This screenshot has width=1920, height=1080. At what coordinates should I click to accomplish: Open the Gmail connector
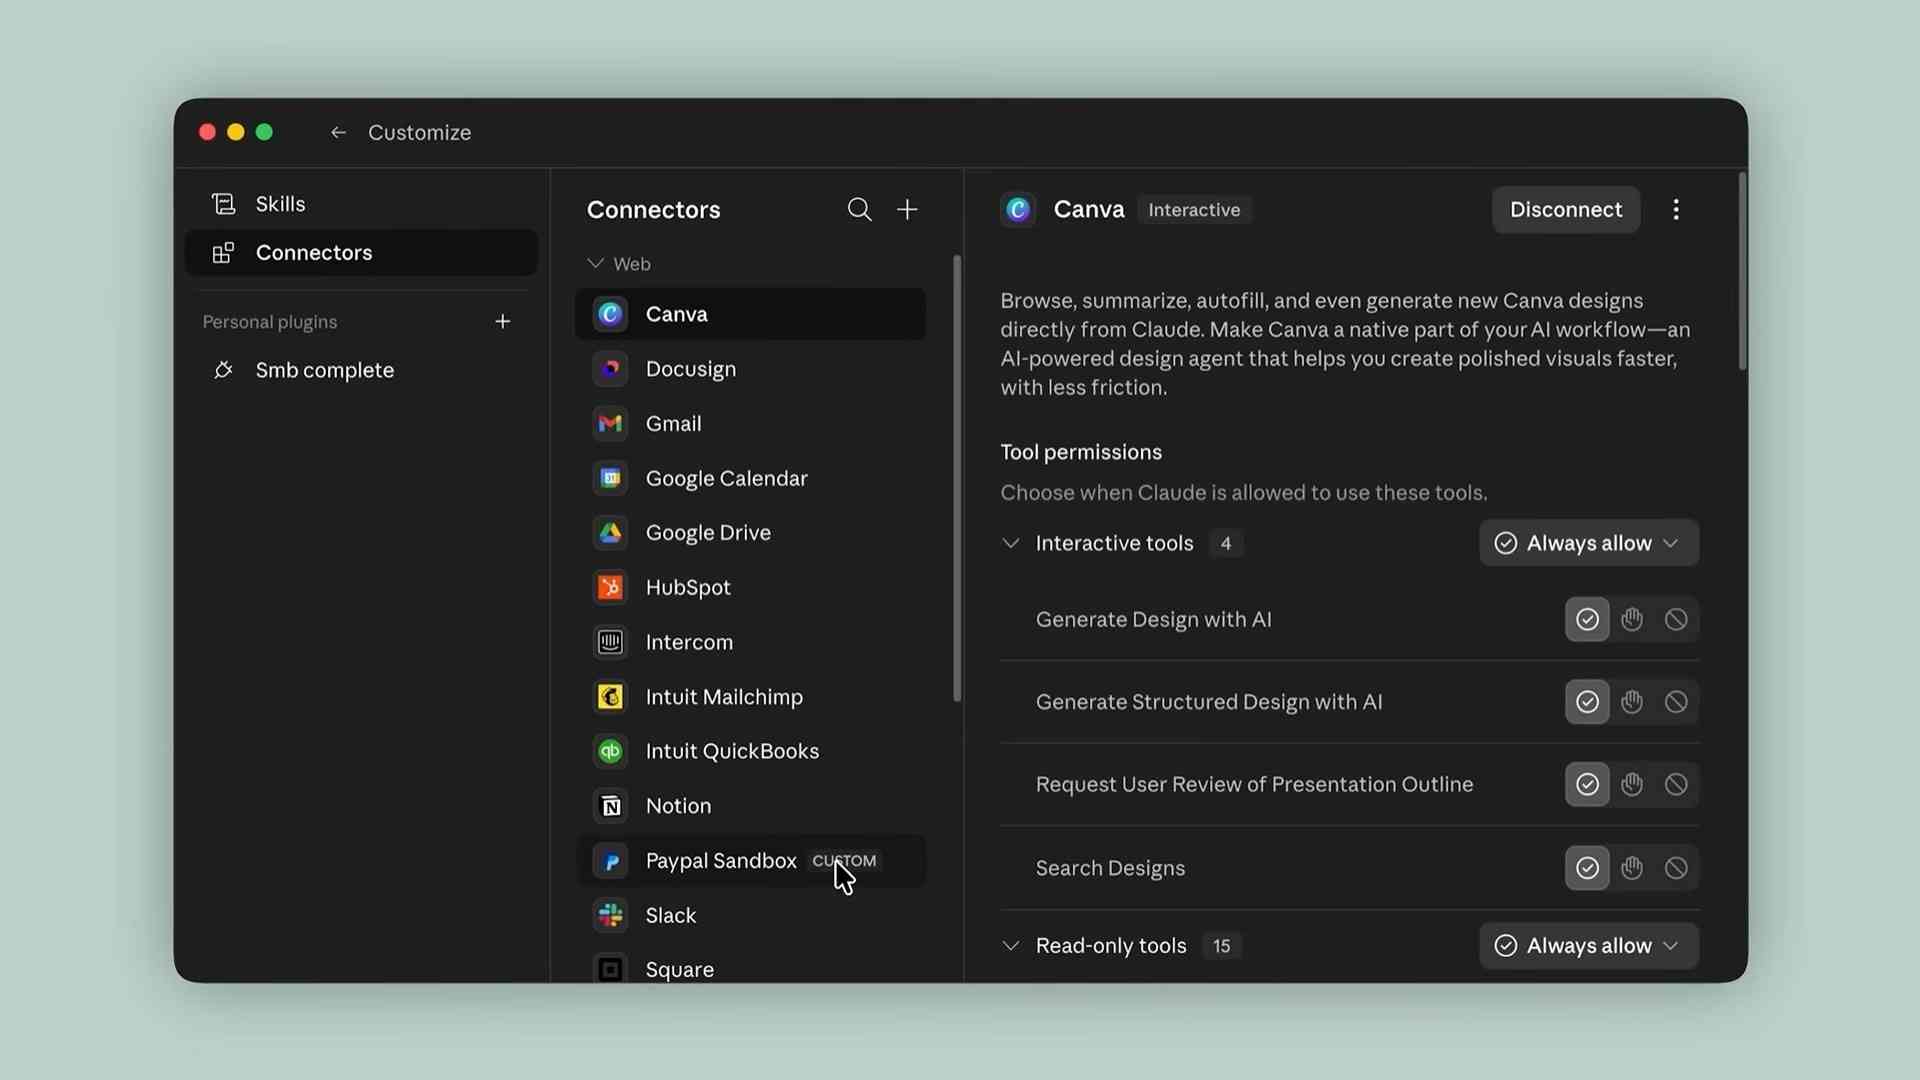[750, 423]
